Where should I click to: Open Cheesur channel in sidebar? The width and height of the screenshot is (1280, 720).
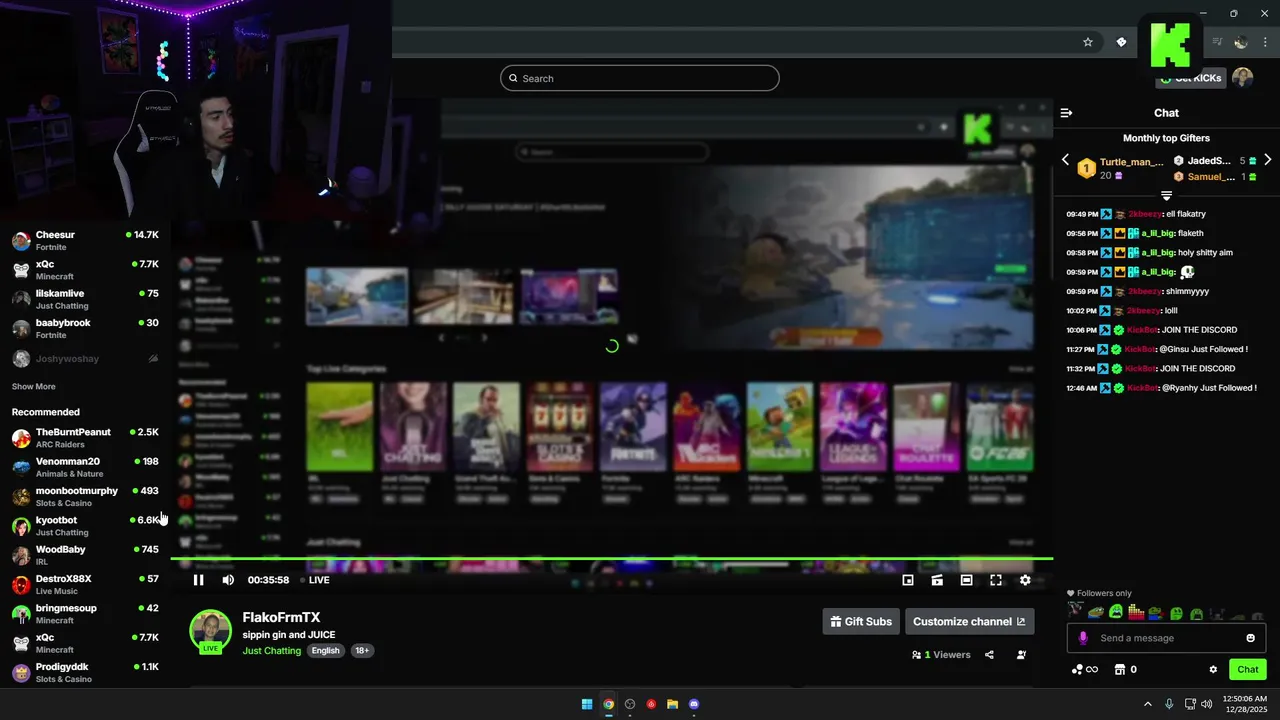pyautogui.click(x=85, y=241)
